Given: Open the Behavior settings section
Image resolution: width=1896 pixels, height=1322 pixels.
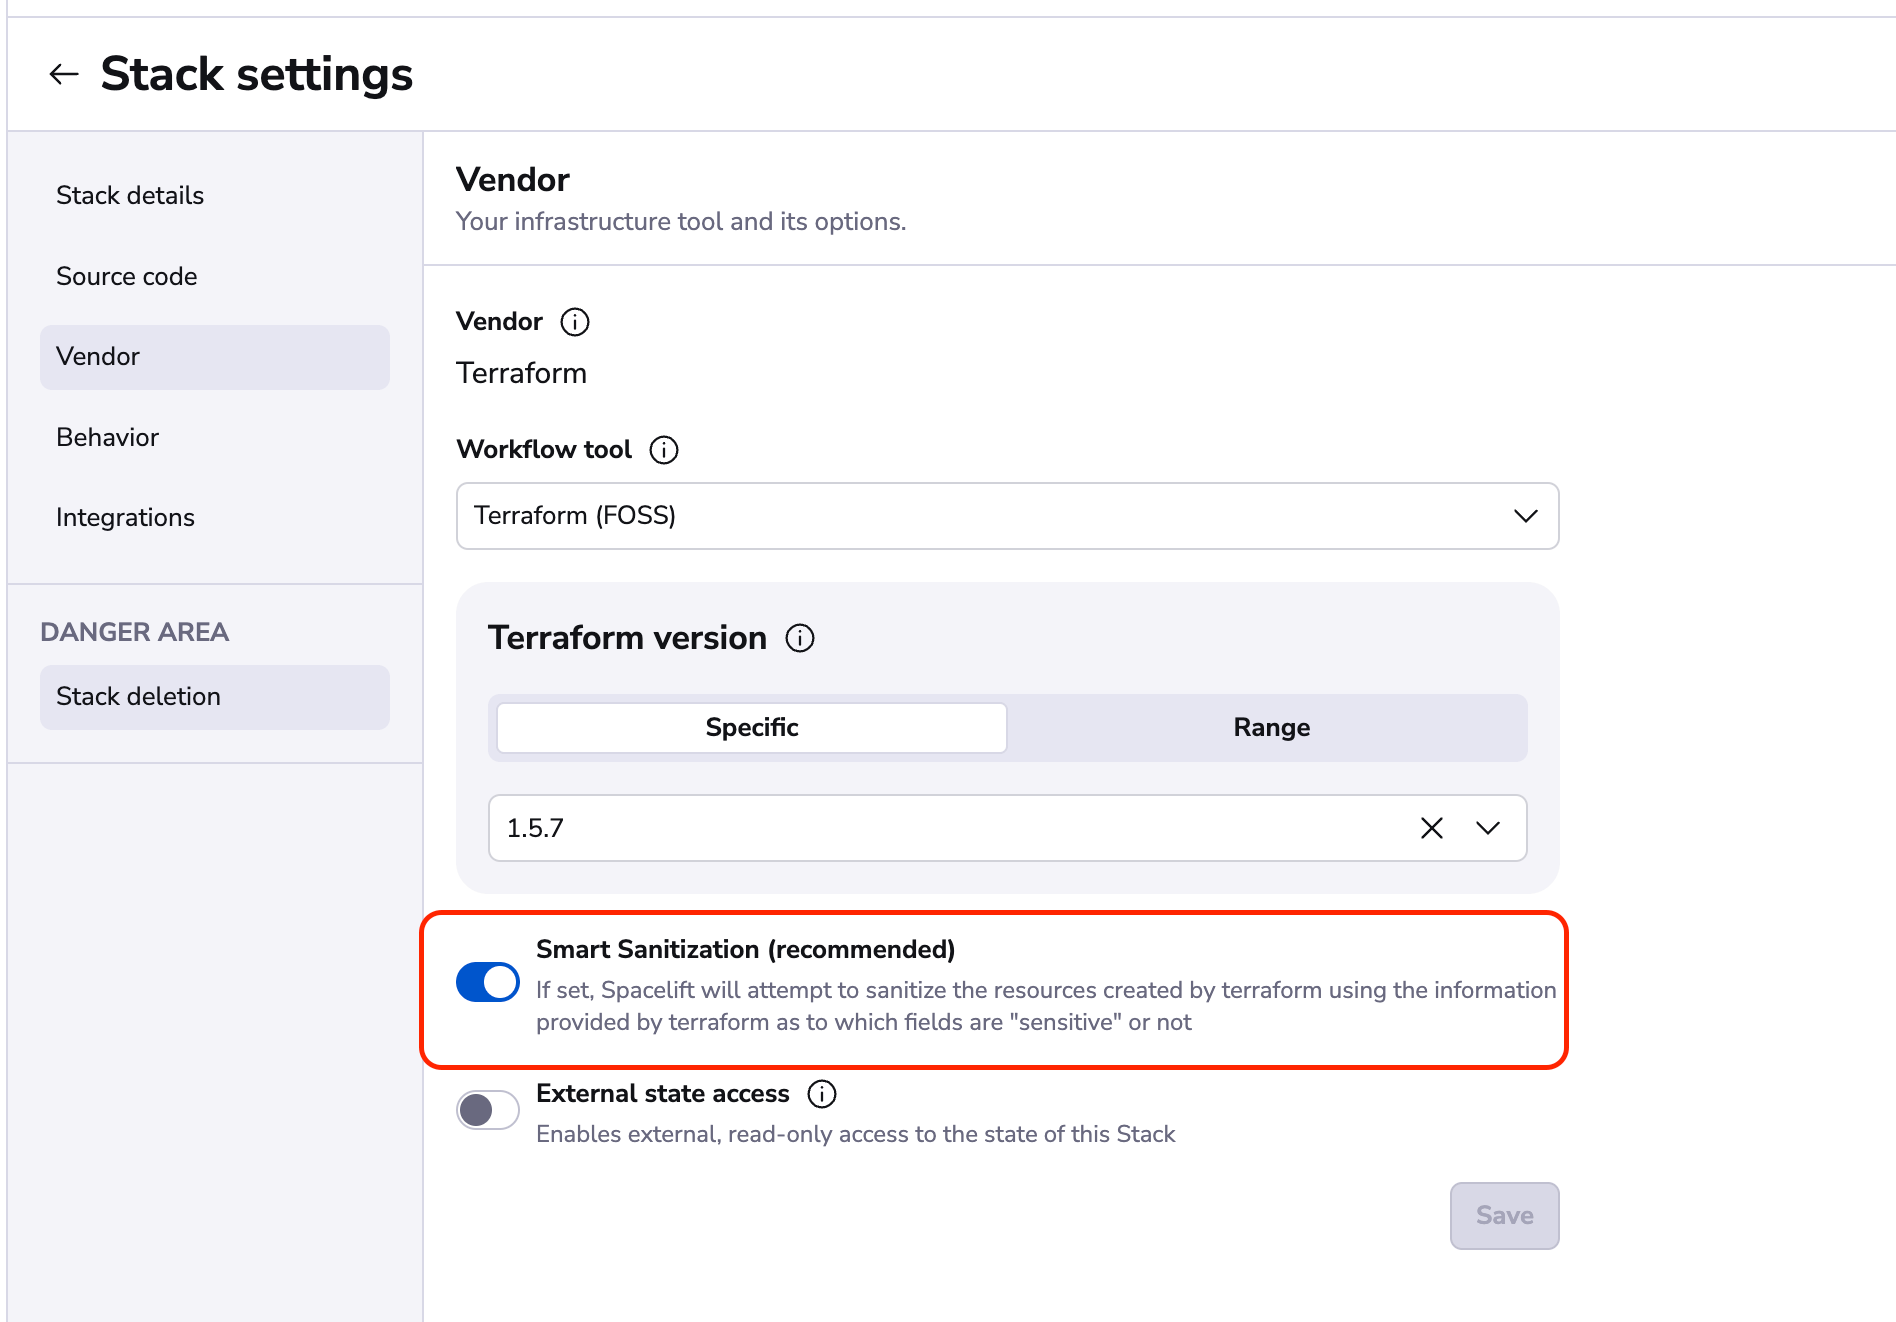Looking at the screenshot, I should [108, 438].
